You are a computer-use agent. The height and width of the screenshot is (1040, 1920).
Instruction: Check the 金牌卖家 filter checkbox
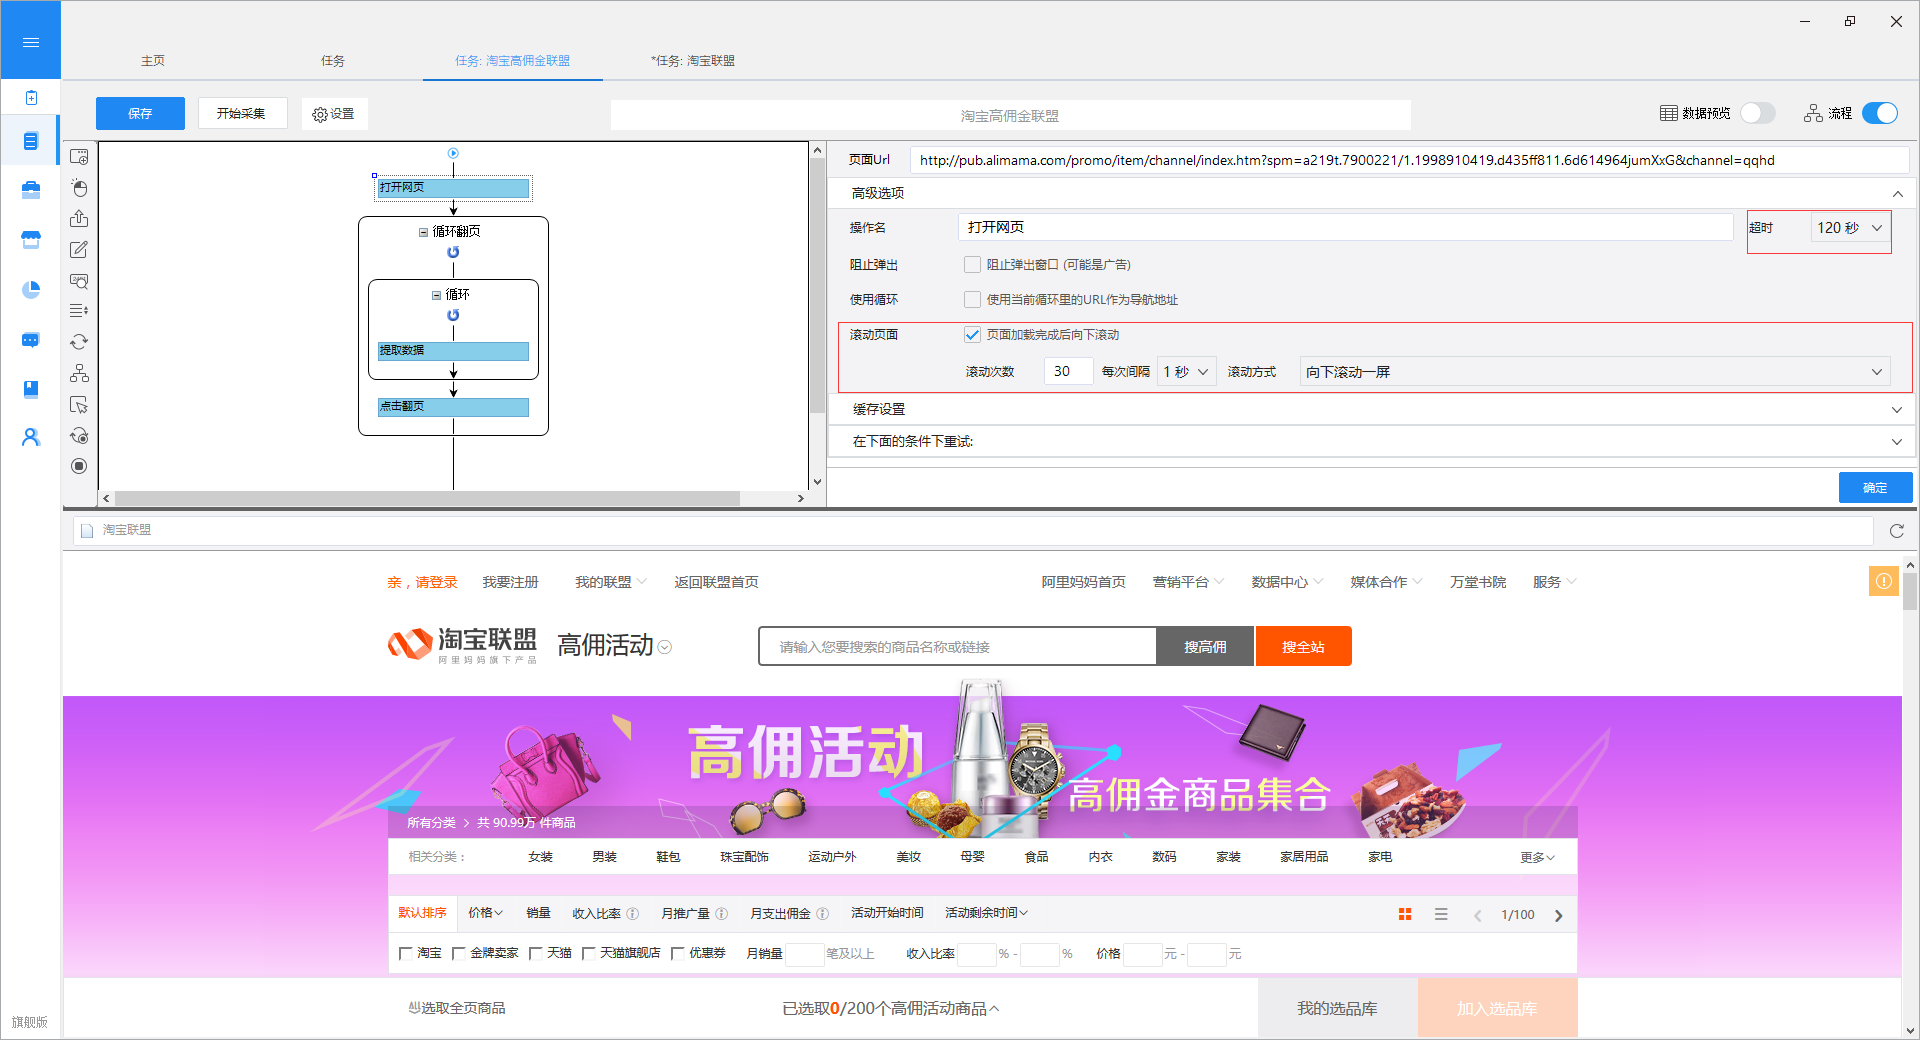(458, 954)
